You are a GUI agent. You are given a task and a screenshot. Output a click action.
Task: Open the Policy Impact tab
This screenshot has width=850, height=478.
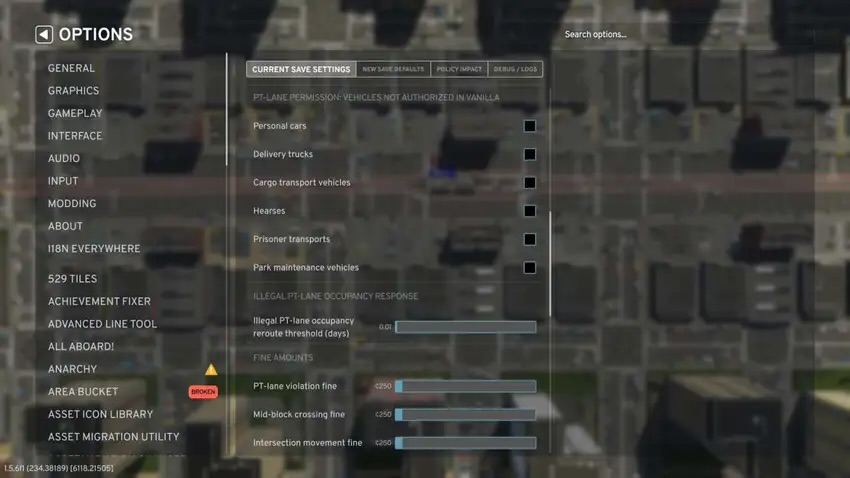click(459, 70)
